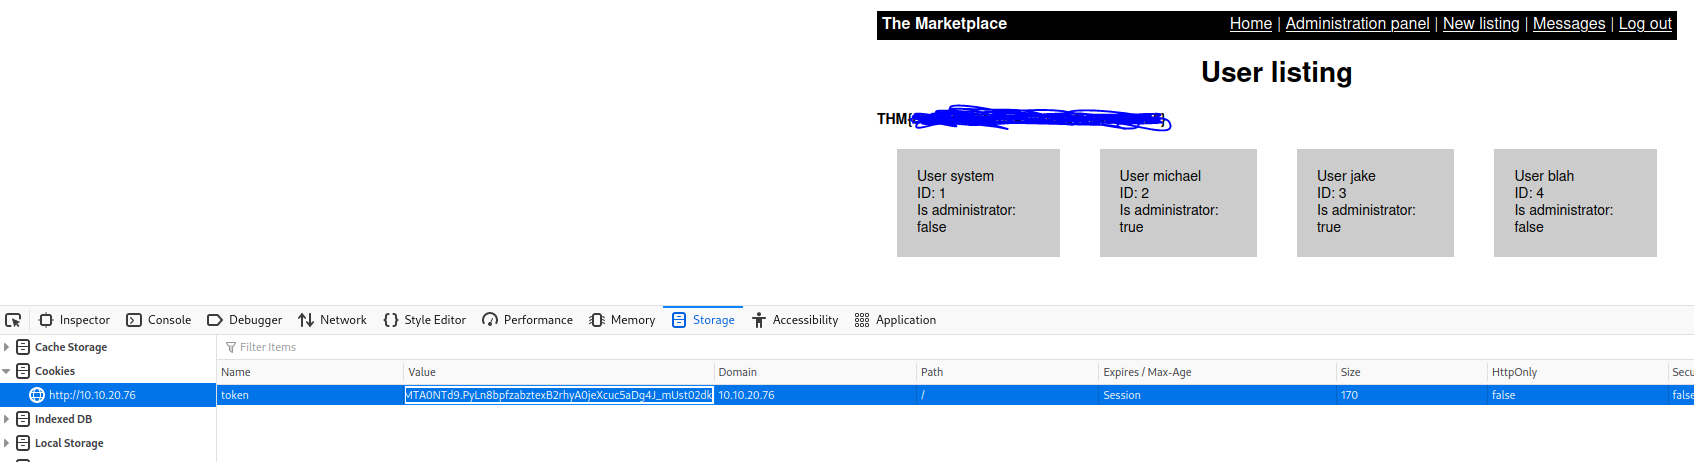Click the Domain column header
Viewport: 1694px width, 462px height.
pyautogui.click(x=815, y=372)
